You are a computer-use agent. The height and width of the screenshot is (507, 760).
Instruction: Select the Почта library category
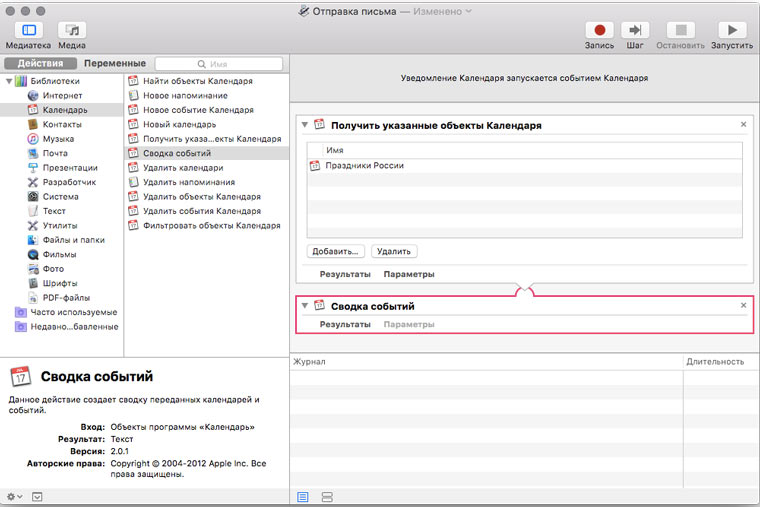point(55,153)
